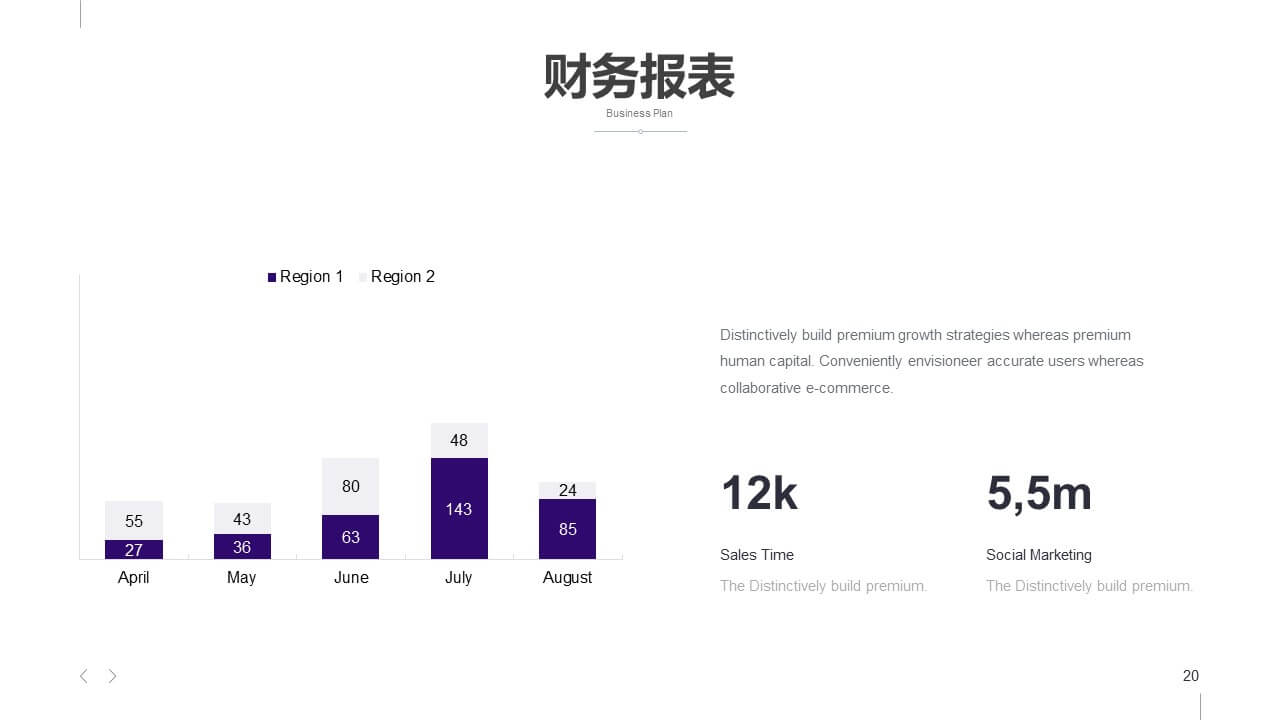Select the 5,5m statistic figure
The height and width of the screenshot is (720, 1280).
[x=1039, y=494]
